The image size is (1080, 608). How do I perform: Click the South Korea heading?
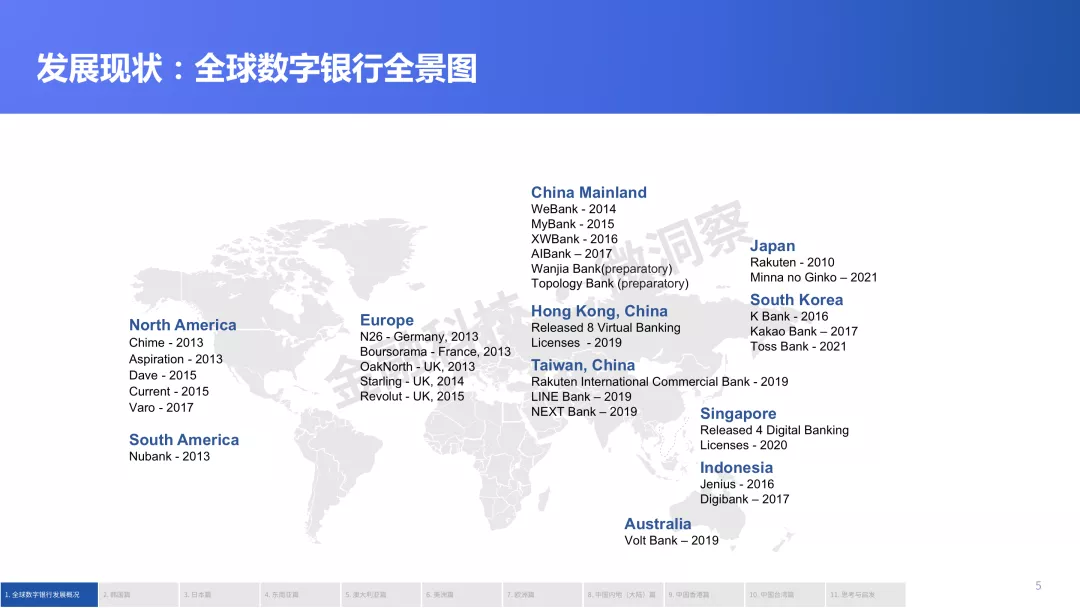click(x=796, y=300)
